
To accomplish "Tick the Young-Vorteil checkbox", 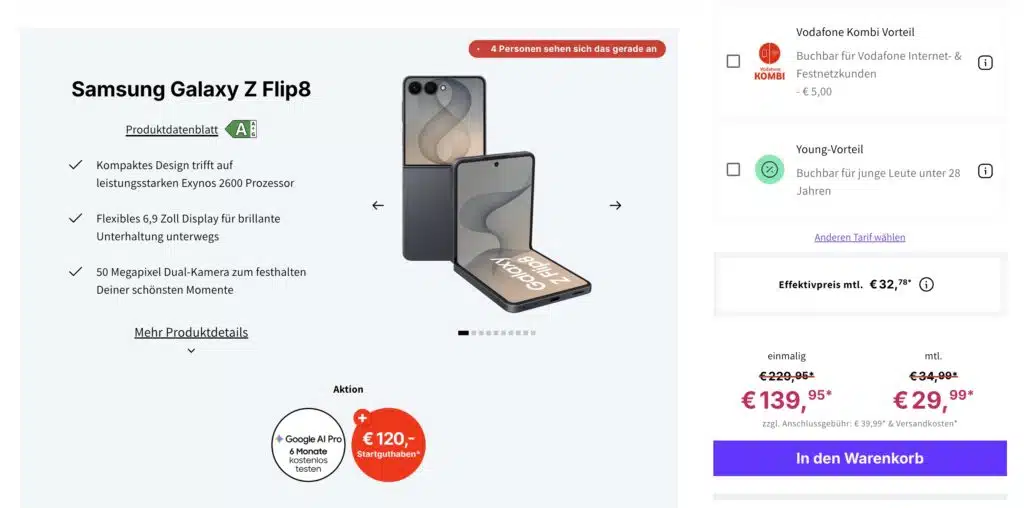I will 733,170.
